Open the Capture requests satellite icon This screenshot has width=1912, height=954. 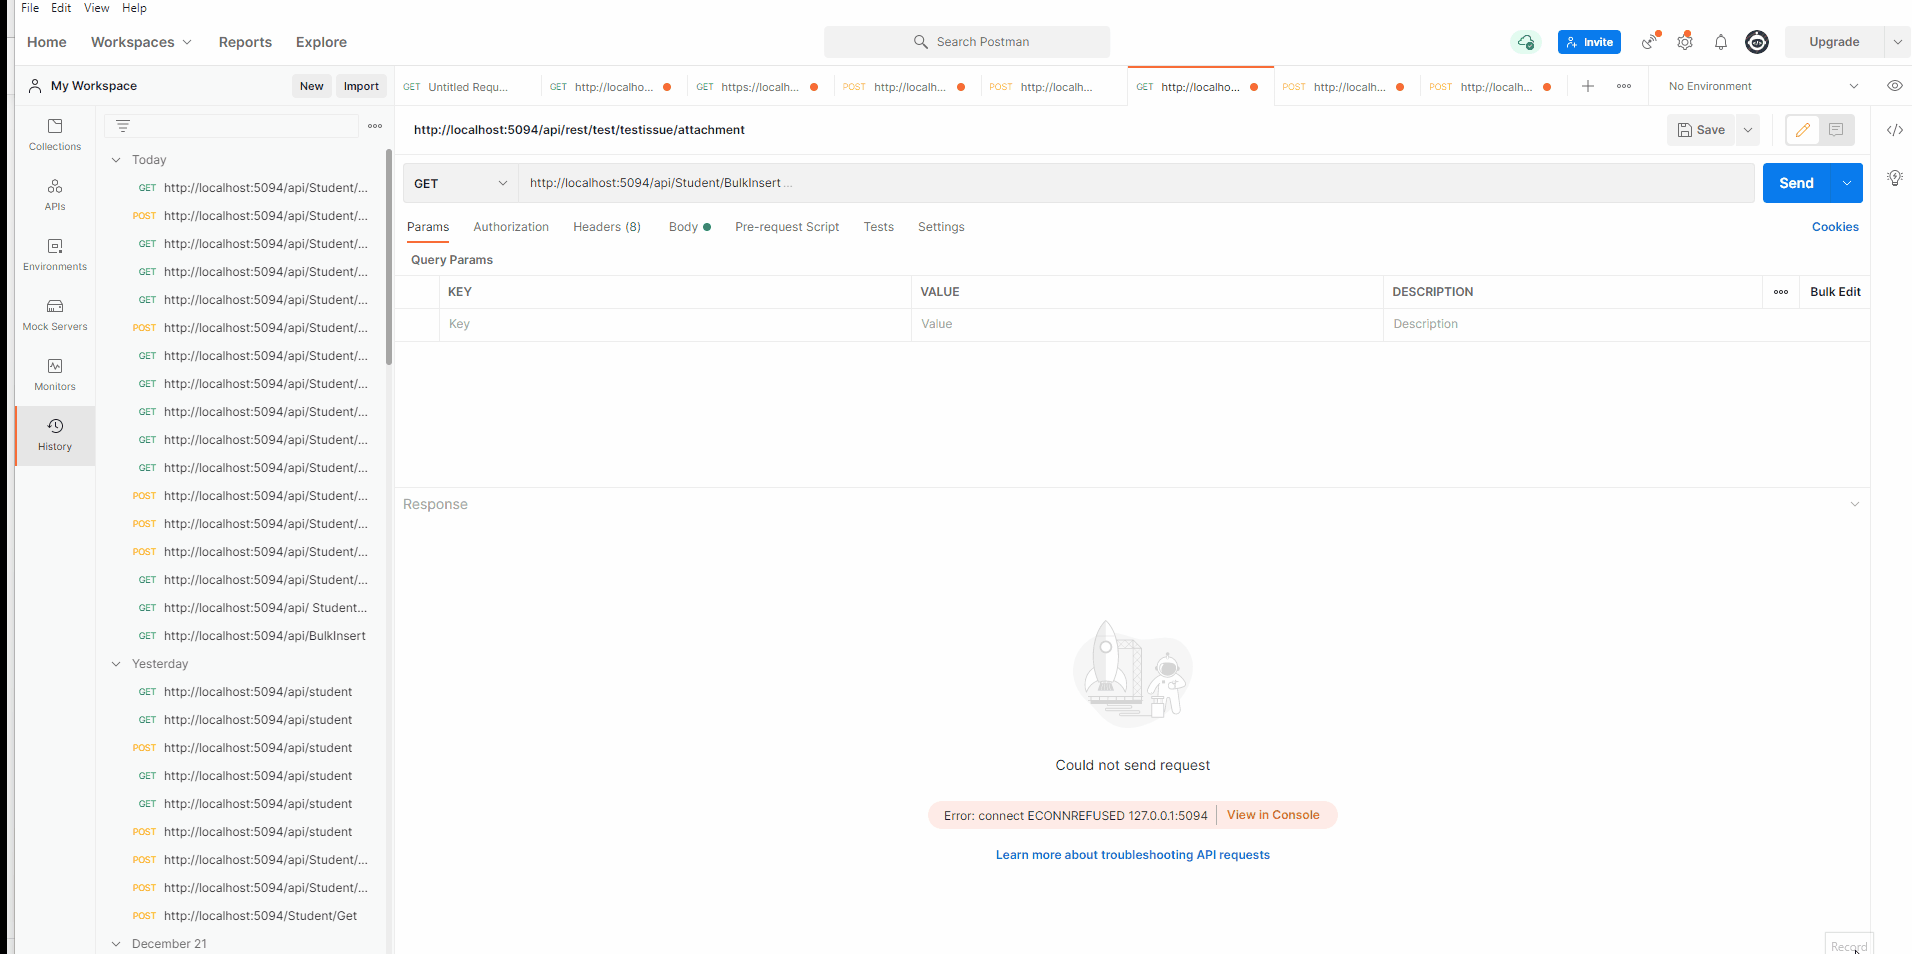(x=1648, y=42)
